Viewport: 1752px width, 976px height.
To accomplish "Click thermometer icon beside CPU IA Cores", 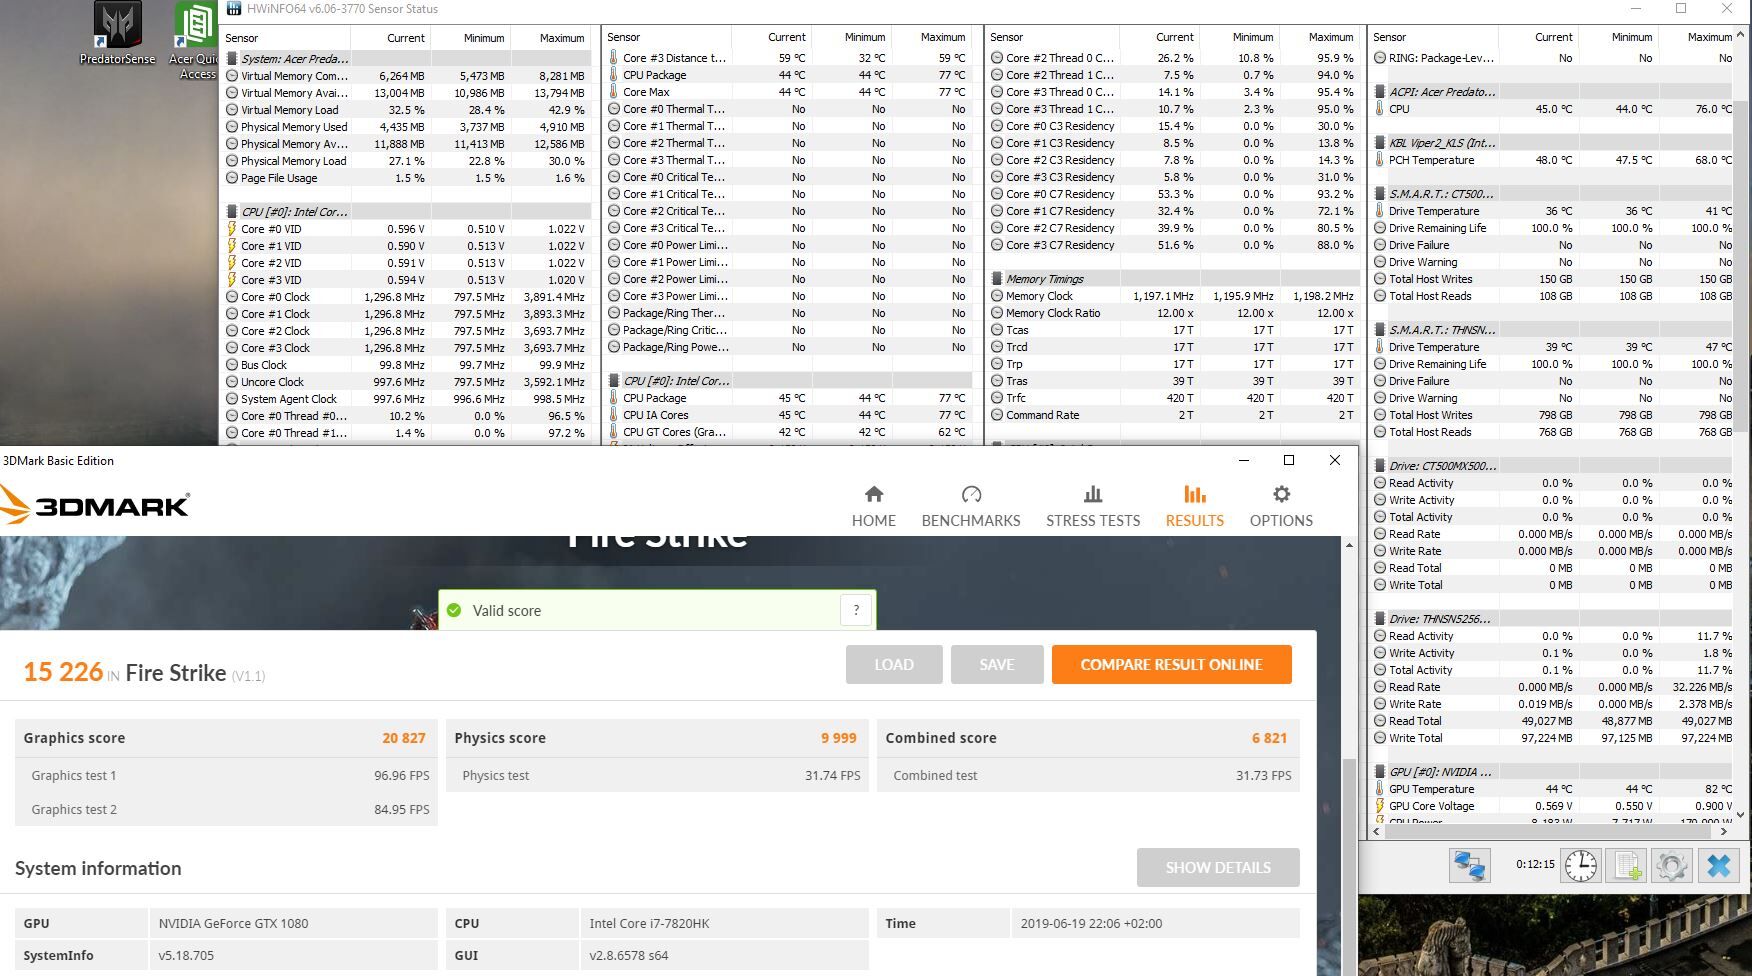I will [x=614, y=415].
